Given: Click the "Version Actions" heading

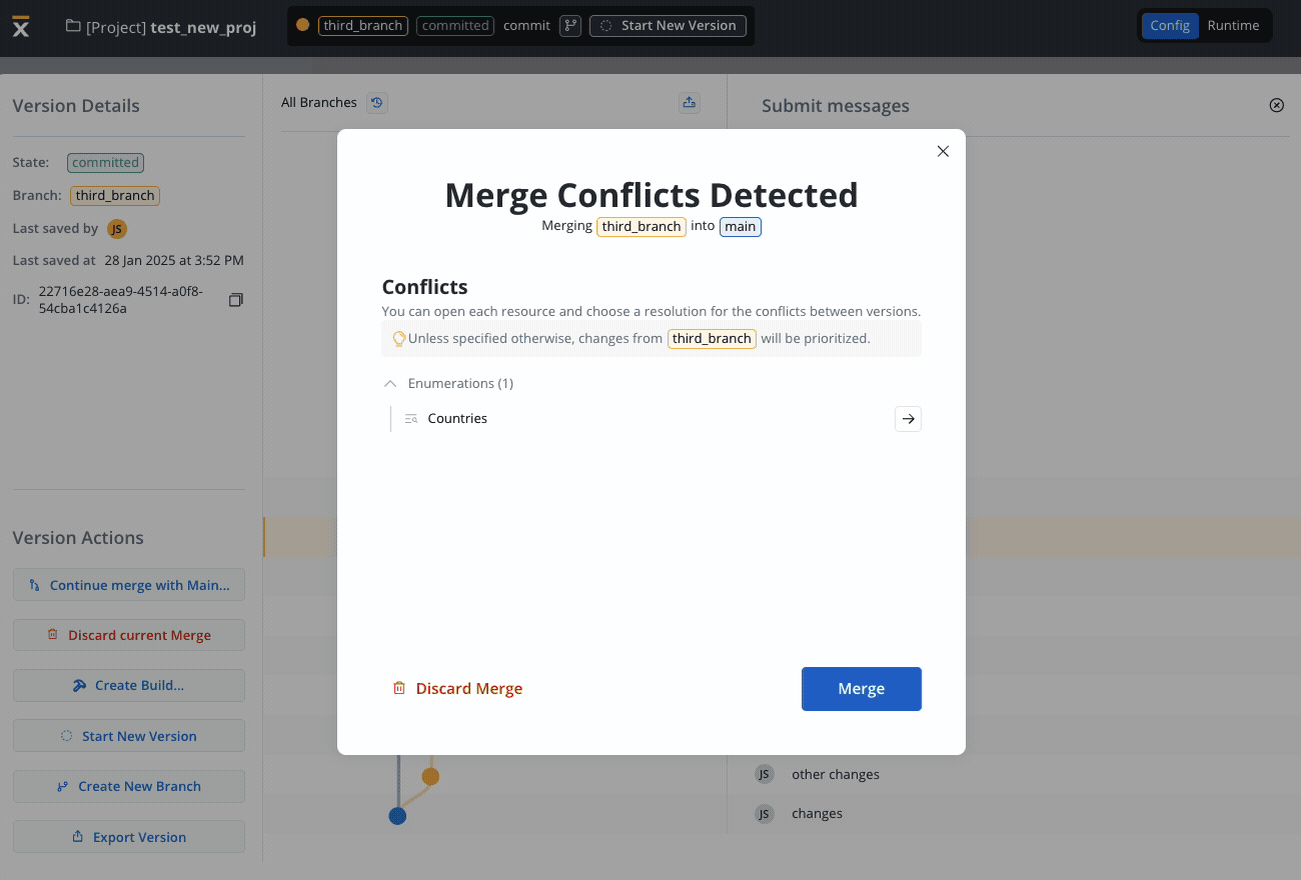Looking at the screenshot, I should [78, 538].
